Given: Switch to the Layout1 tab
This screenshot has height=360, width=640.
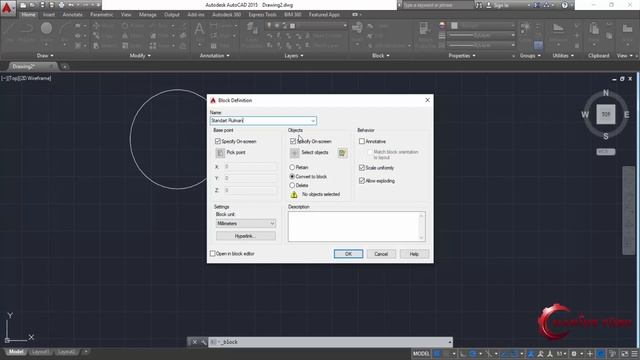Looking at the screenshot, I should [40, 352].
